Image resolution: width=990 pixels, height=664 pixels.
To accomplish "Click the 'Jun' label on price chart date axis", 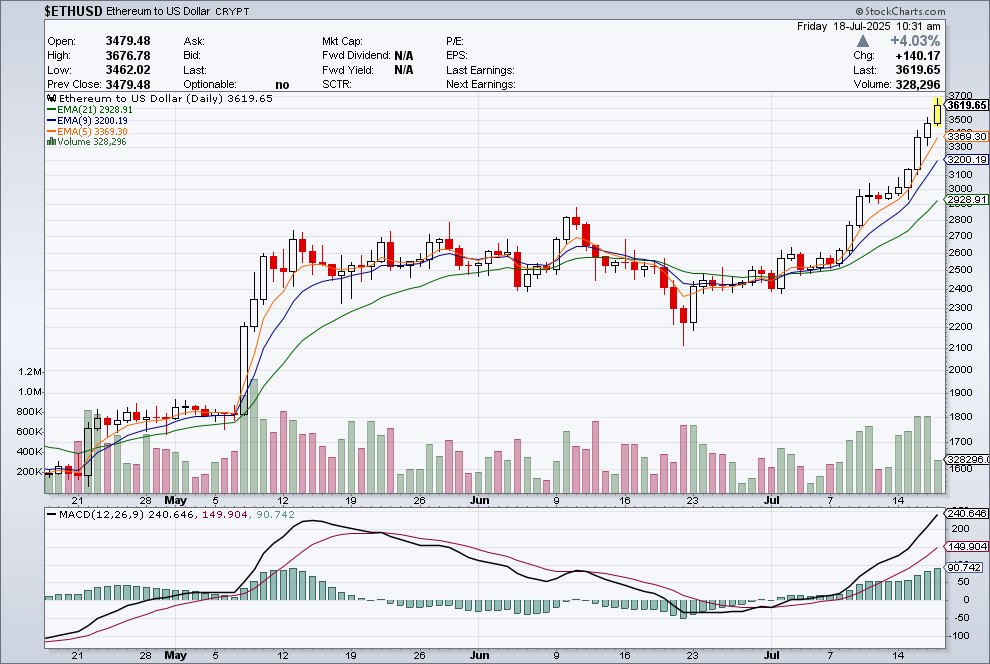I will click(480, 501).
